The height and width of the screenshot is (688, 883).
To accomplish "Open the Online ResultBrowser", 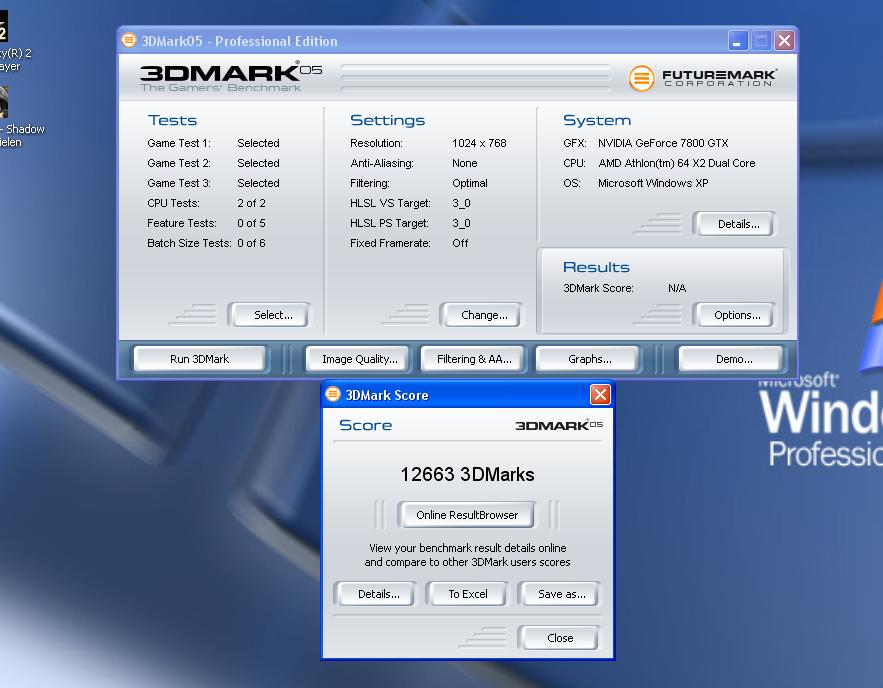I will coord(467,515).
